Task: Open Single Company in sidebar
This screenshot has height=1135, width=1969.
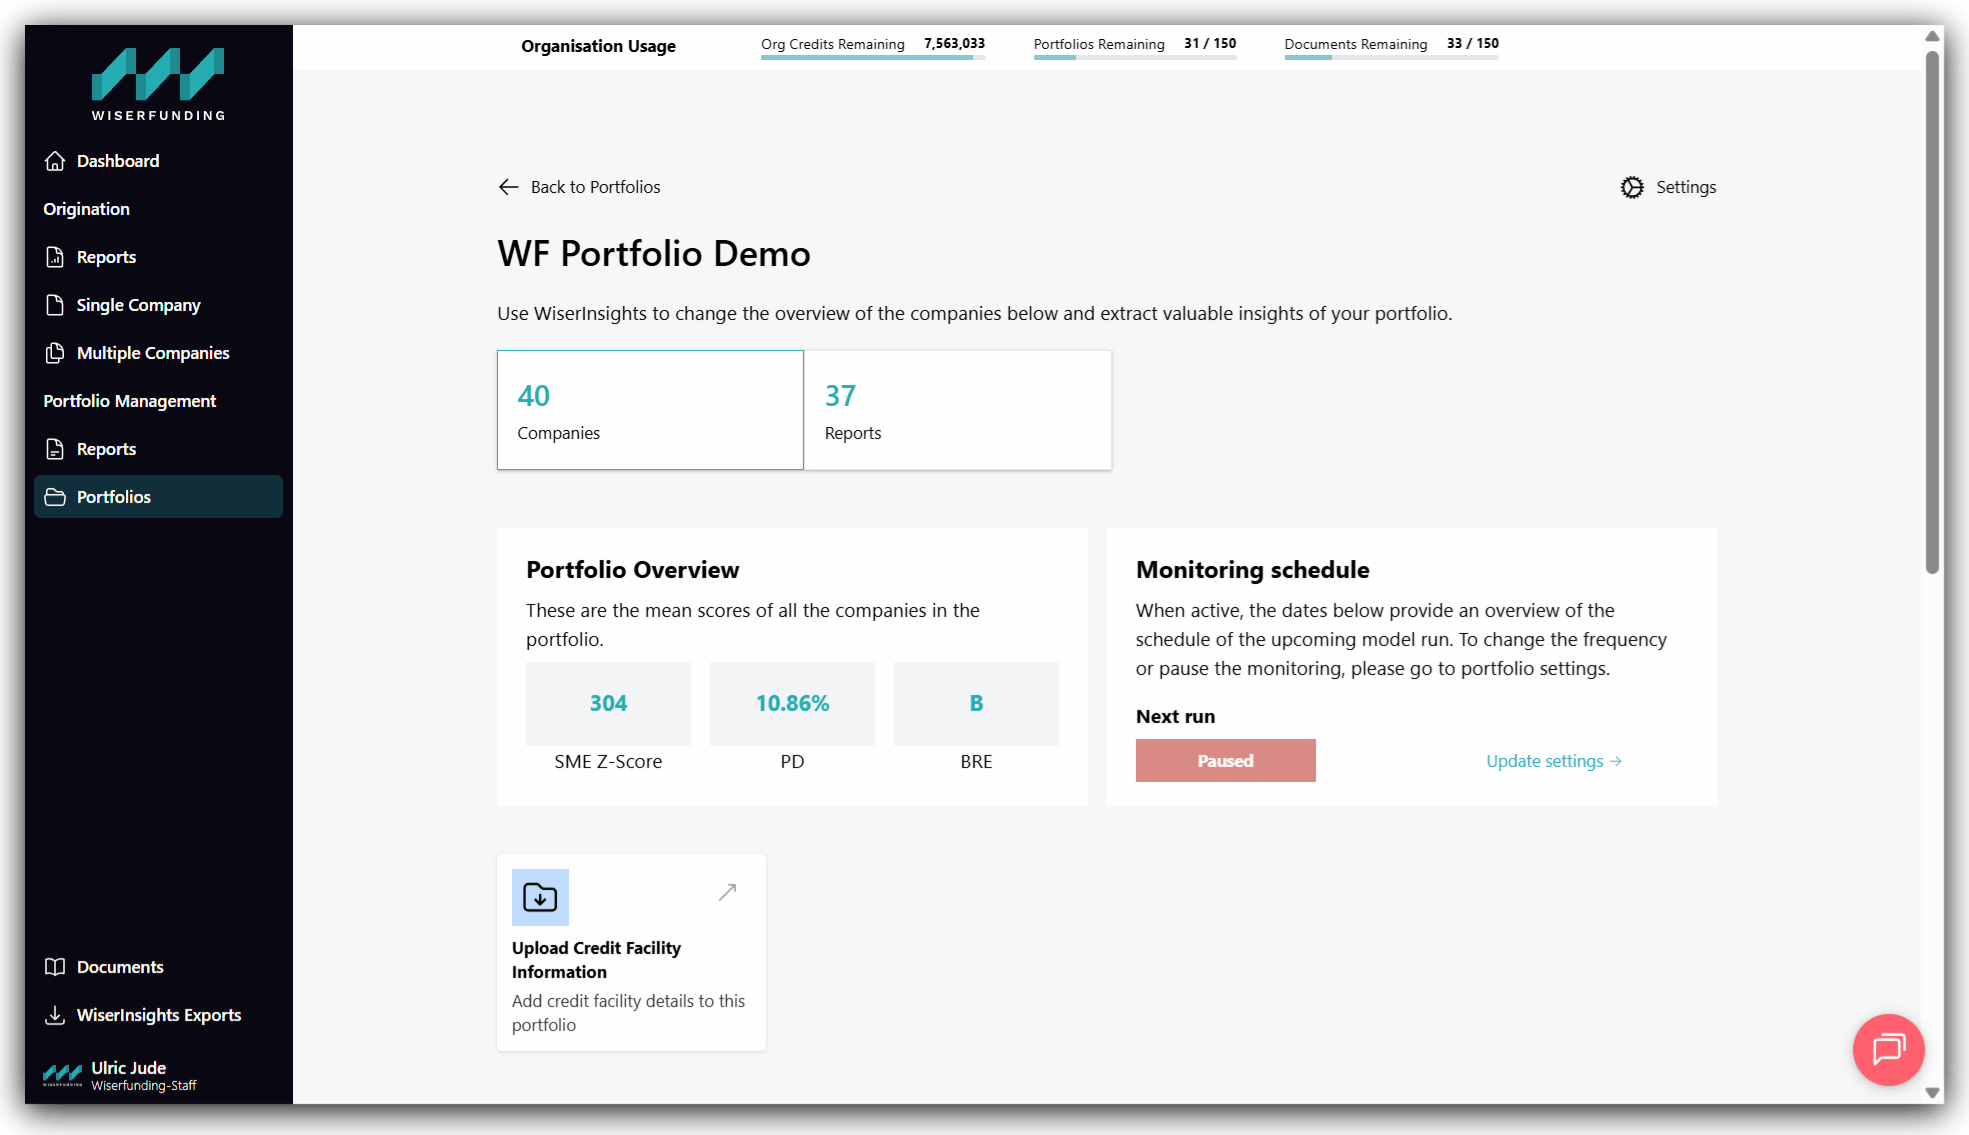Action: pyautogui.click(x=138, y=305)
